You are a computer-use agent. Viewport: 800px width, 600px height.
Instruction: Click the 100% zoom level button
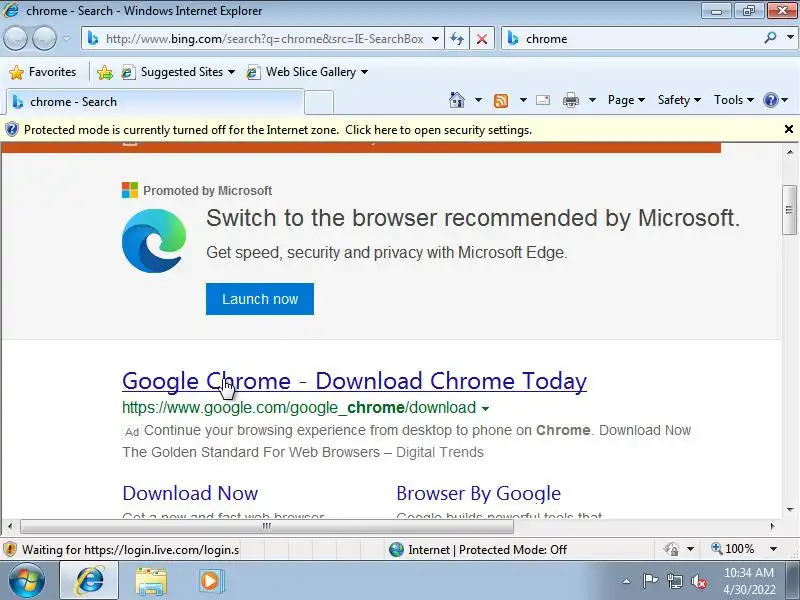[x=733, y=549]
